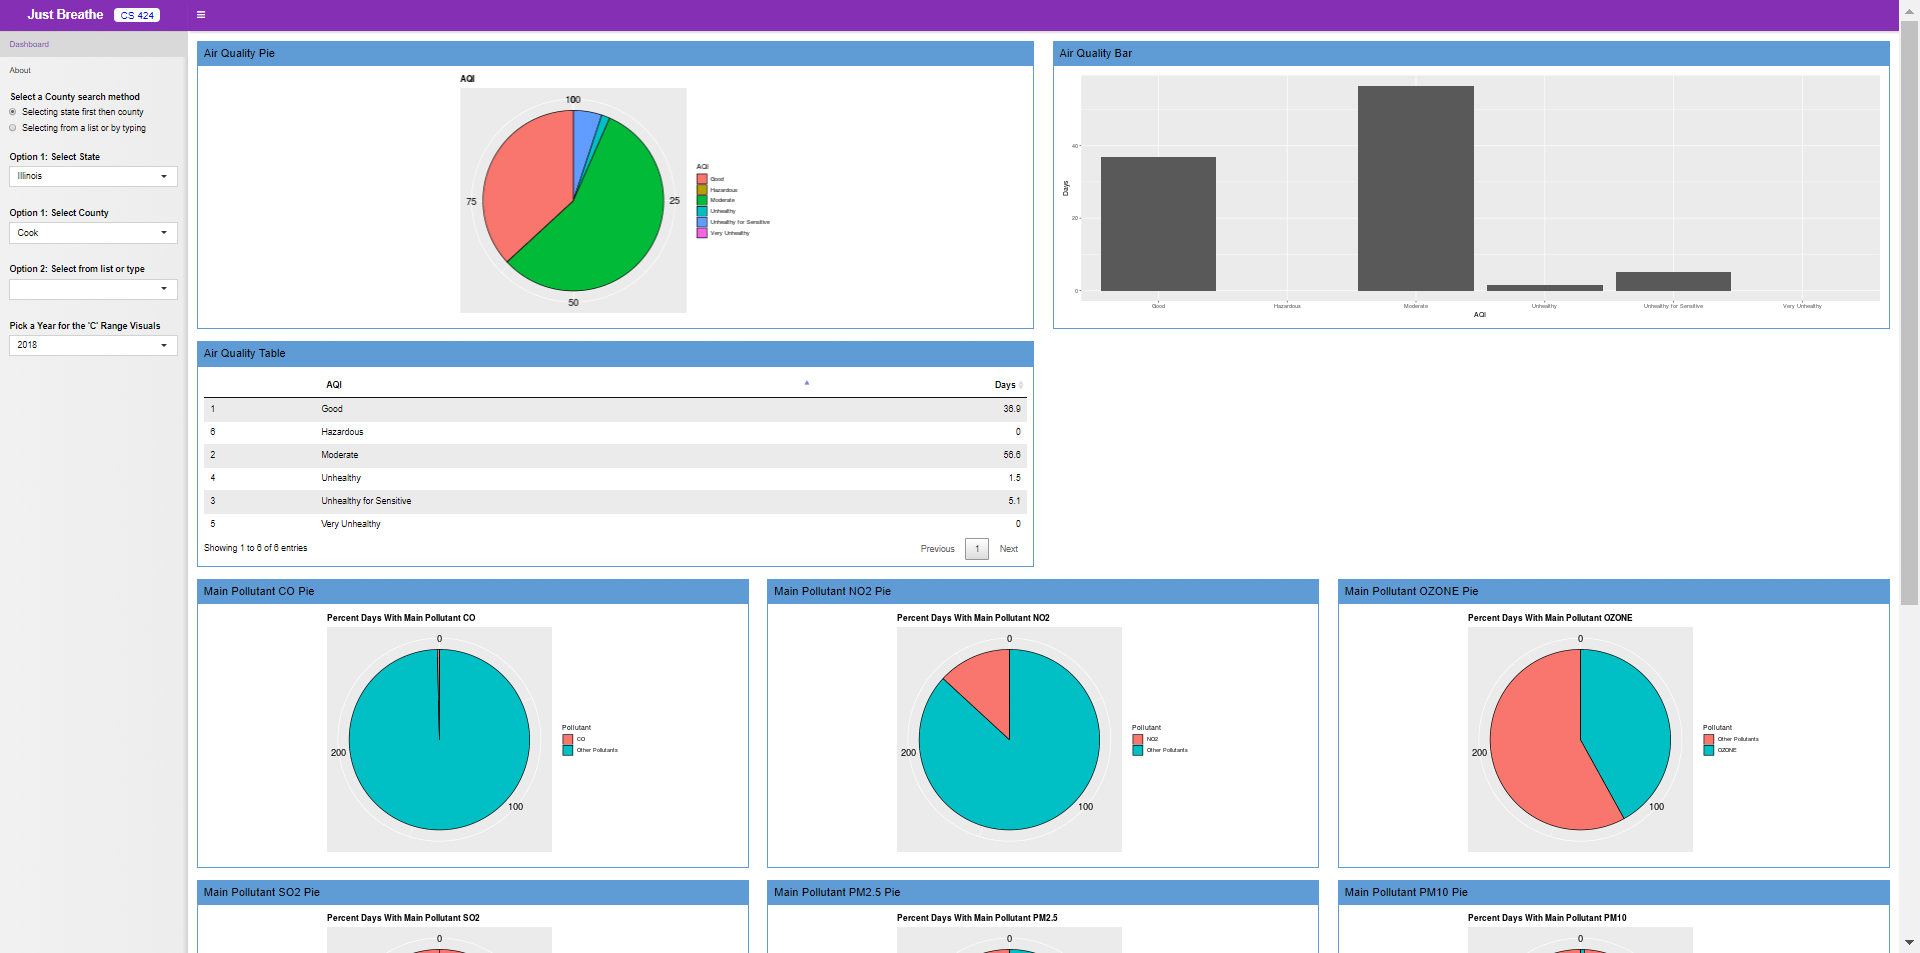Click the scrollbar down arrow
The image size is (1920, 953).
(1909, 943)
